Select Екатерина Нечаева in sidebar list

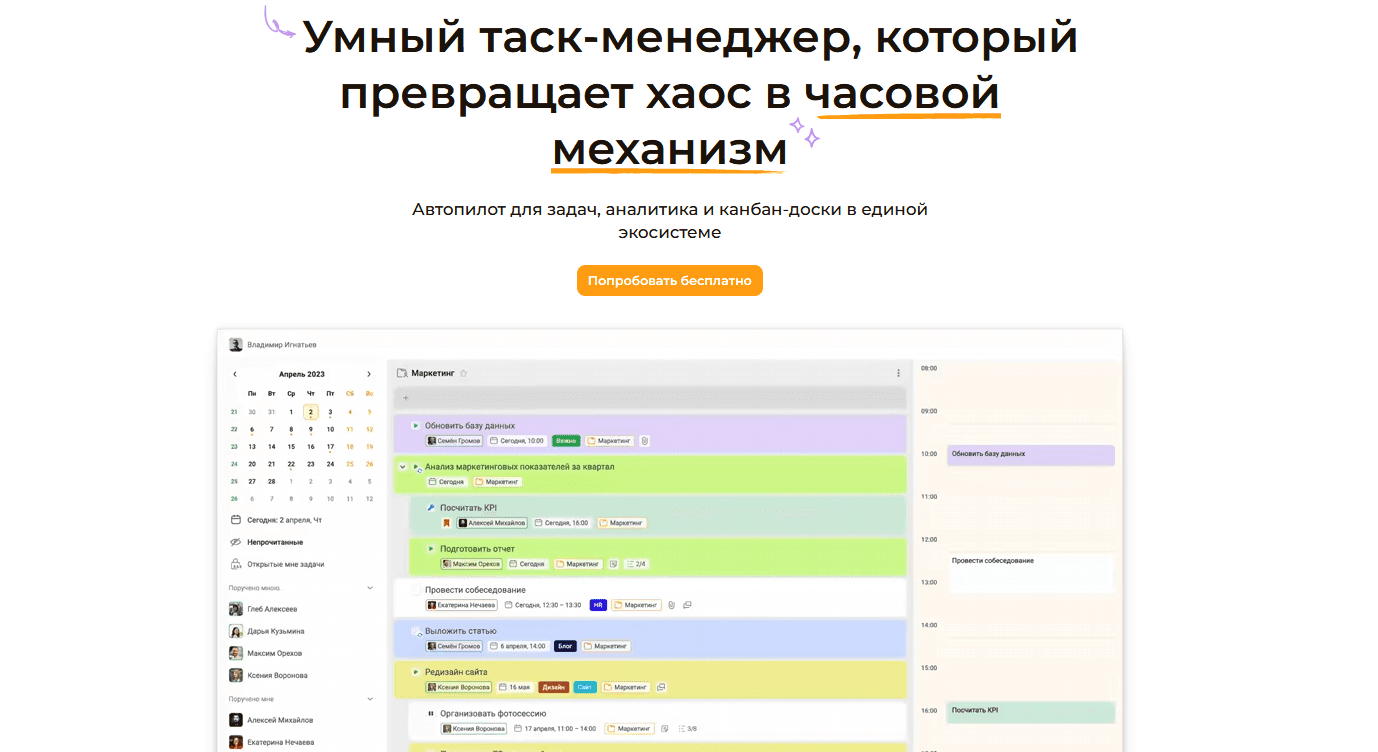(x=272, y=742)
